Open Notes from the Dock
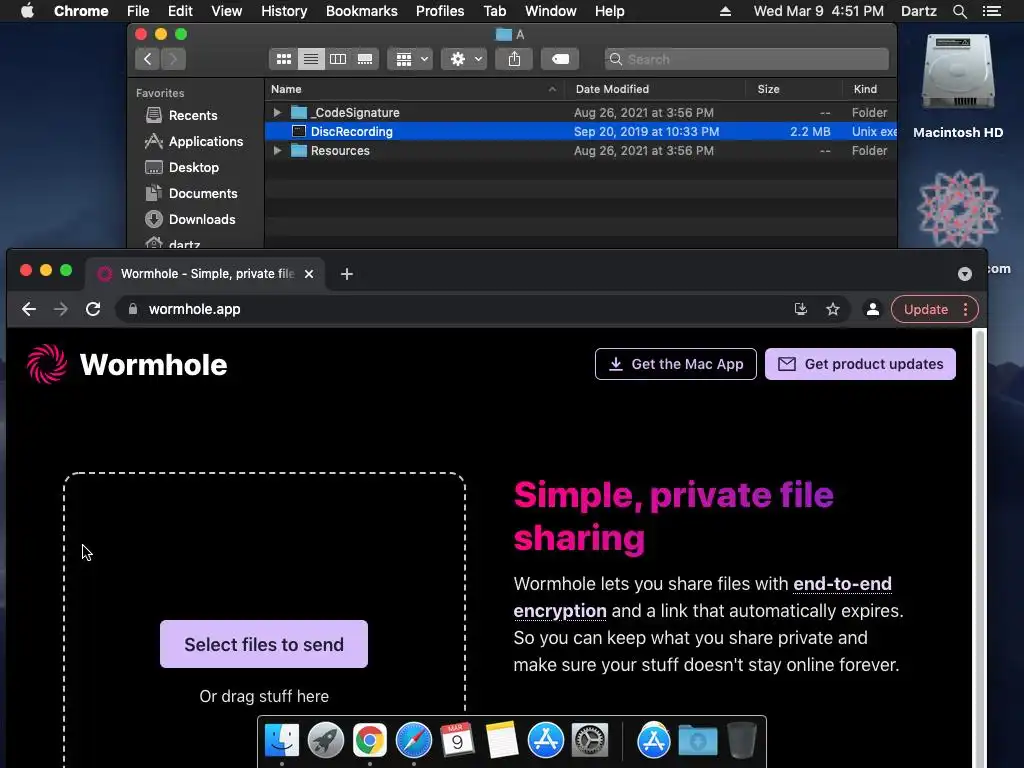Viewport: 1024px width, 768px height. point(502,740)
